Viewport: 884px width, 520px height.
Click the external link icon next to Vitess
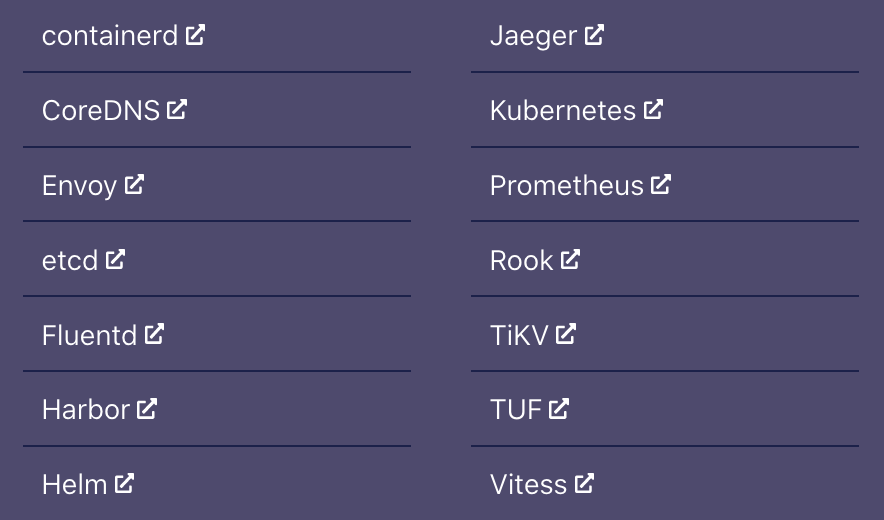[x=585, y=483]
